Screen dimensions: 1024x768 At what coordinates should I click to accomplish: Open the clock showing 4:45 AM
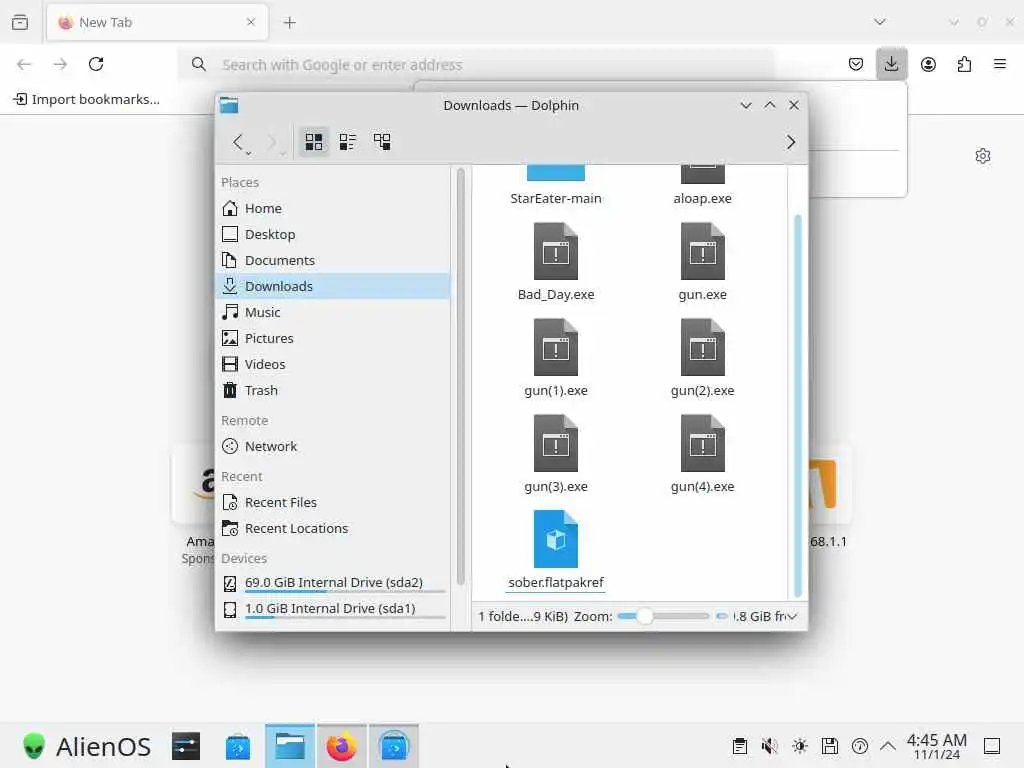(x=936, y=746)
